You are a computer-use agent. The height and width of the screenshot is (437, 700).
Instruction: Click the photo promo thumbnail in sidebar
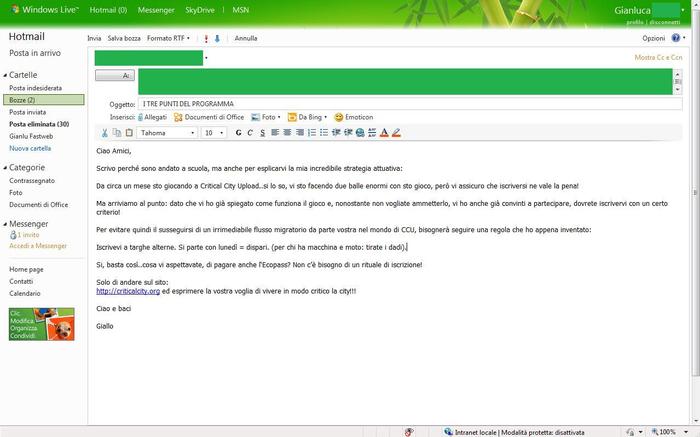tap(42, 324)
